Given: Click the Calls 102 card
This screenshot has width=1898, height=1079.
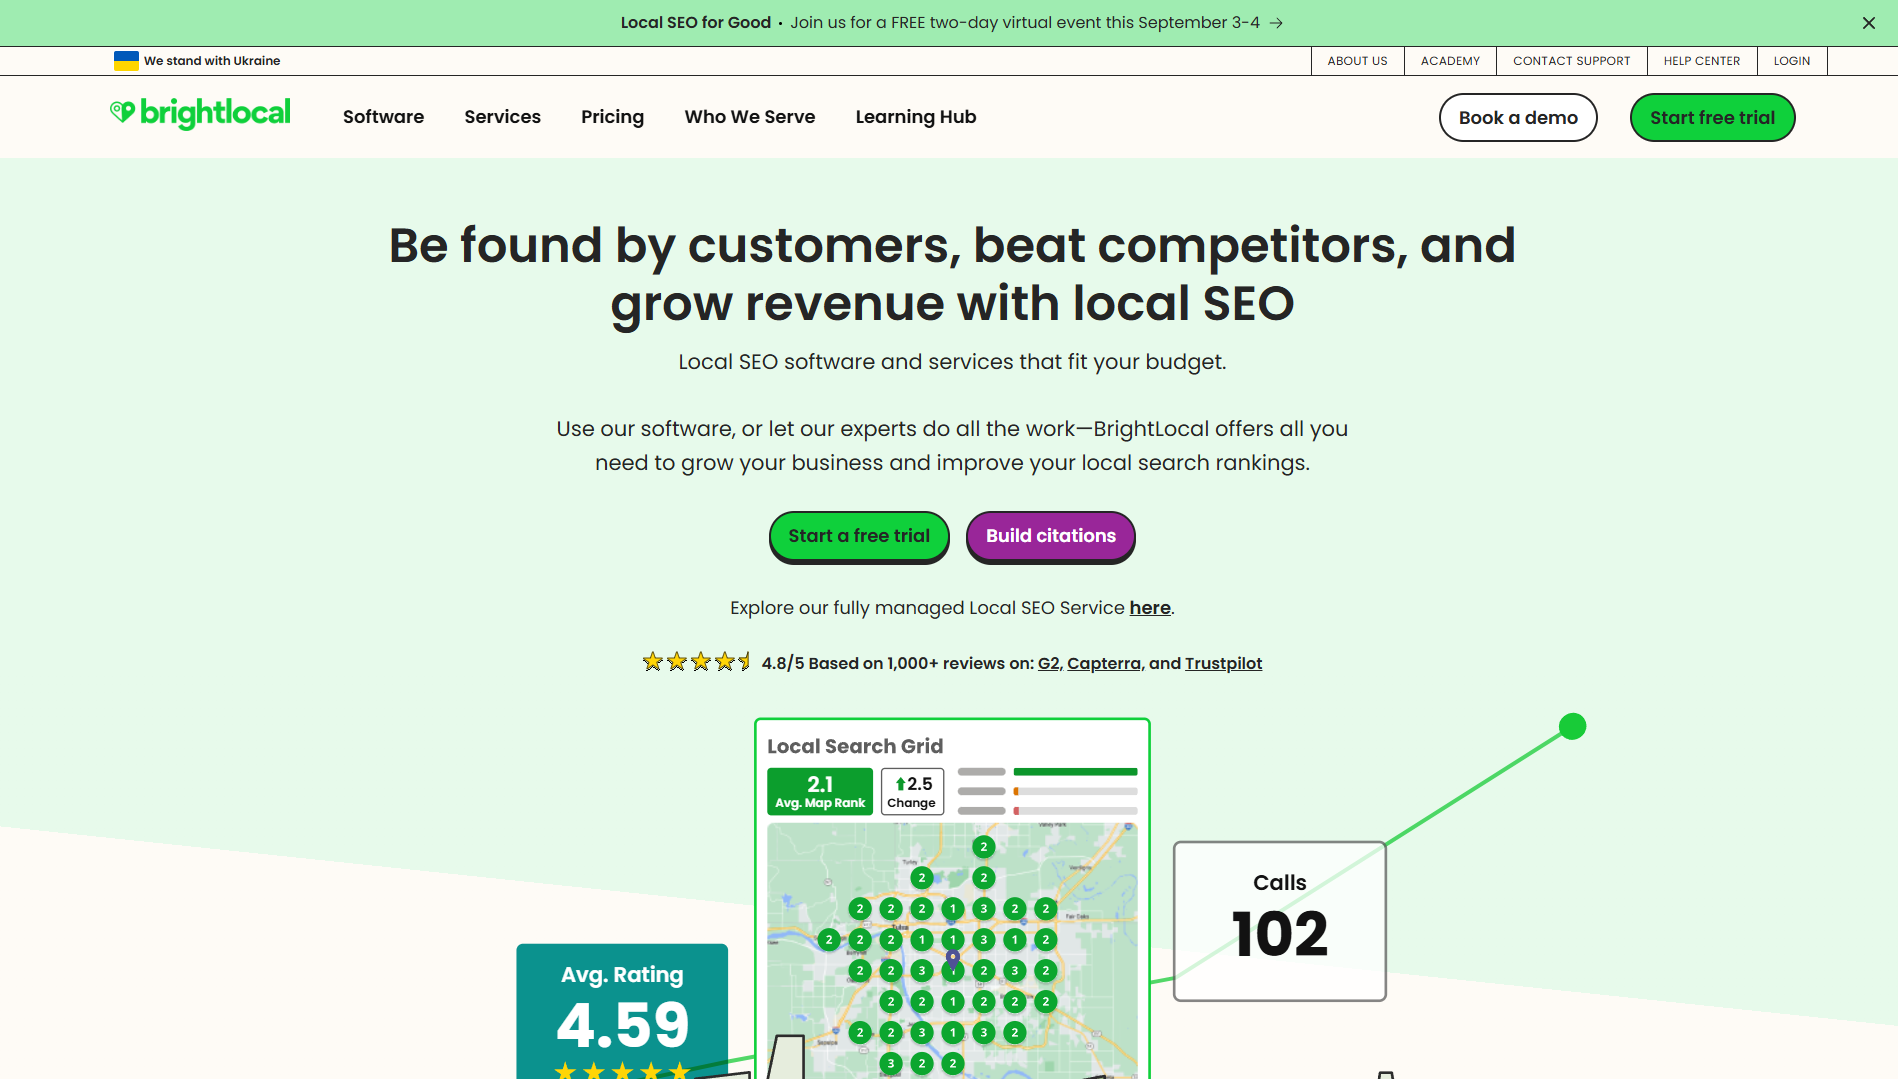Looking at the screenshot, I should coord(1279,921).
